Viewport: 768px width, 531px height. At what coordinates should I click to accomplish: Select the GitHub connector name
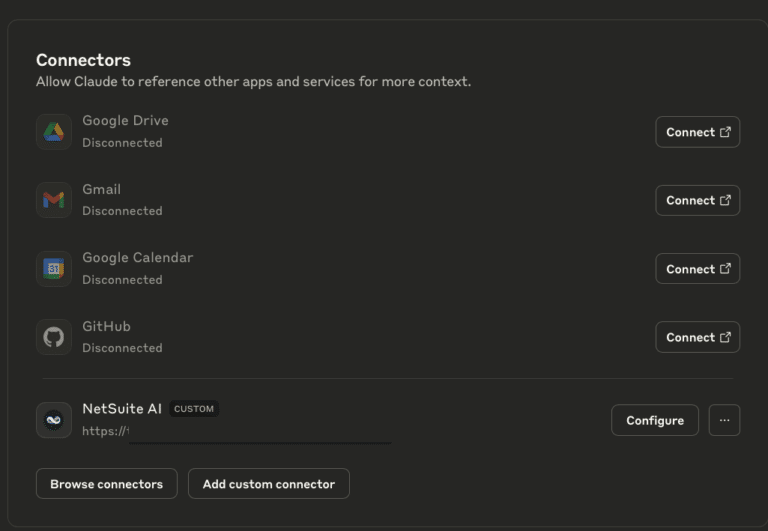tap(106, 326)
